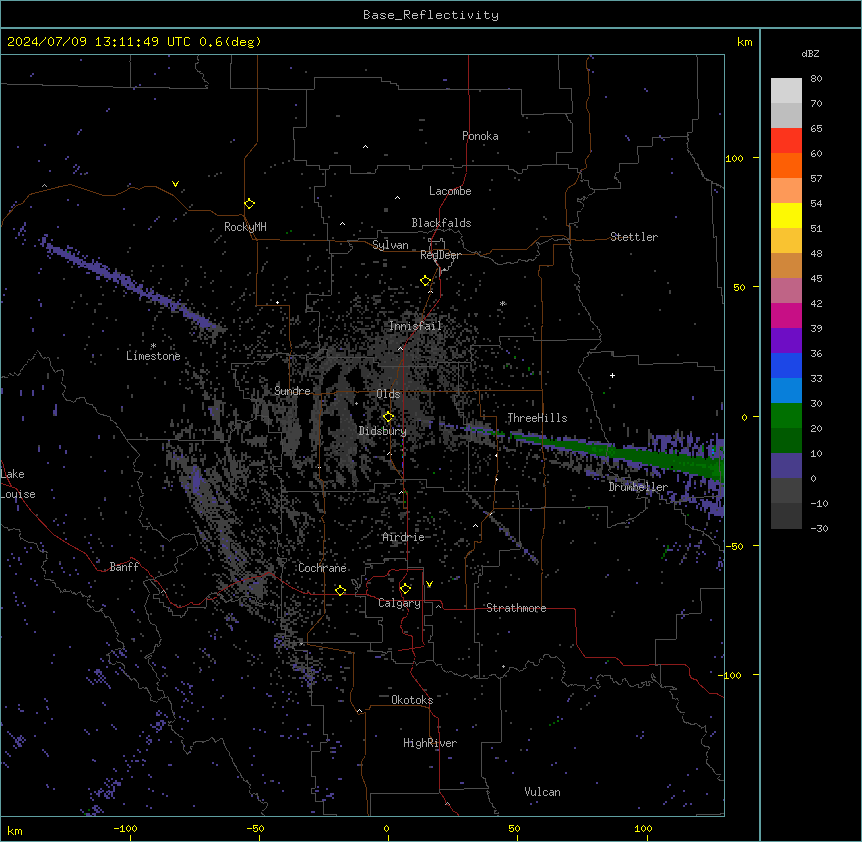Click the Base_Reflectivity title
The height and width of the screenshot is (842, 862).
click(431, 15)
